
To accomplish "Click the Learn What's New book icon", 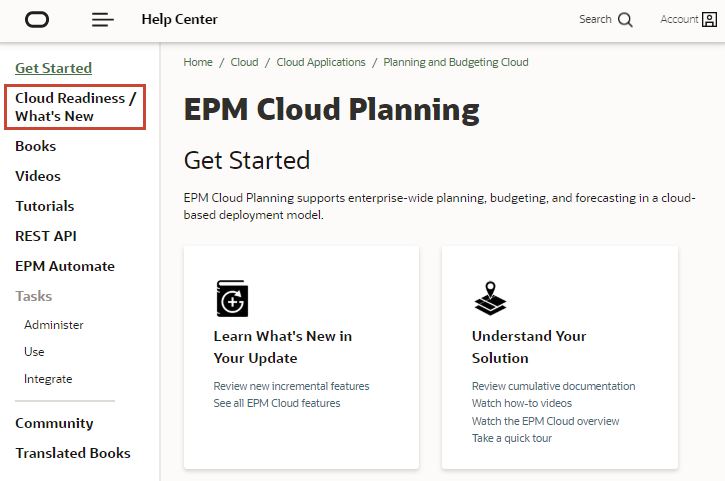I will pyautogui.click(x=232, y=298).
